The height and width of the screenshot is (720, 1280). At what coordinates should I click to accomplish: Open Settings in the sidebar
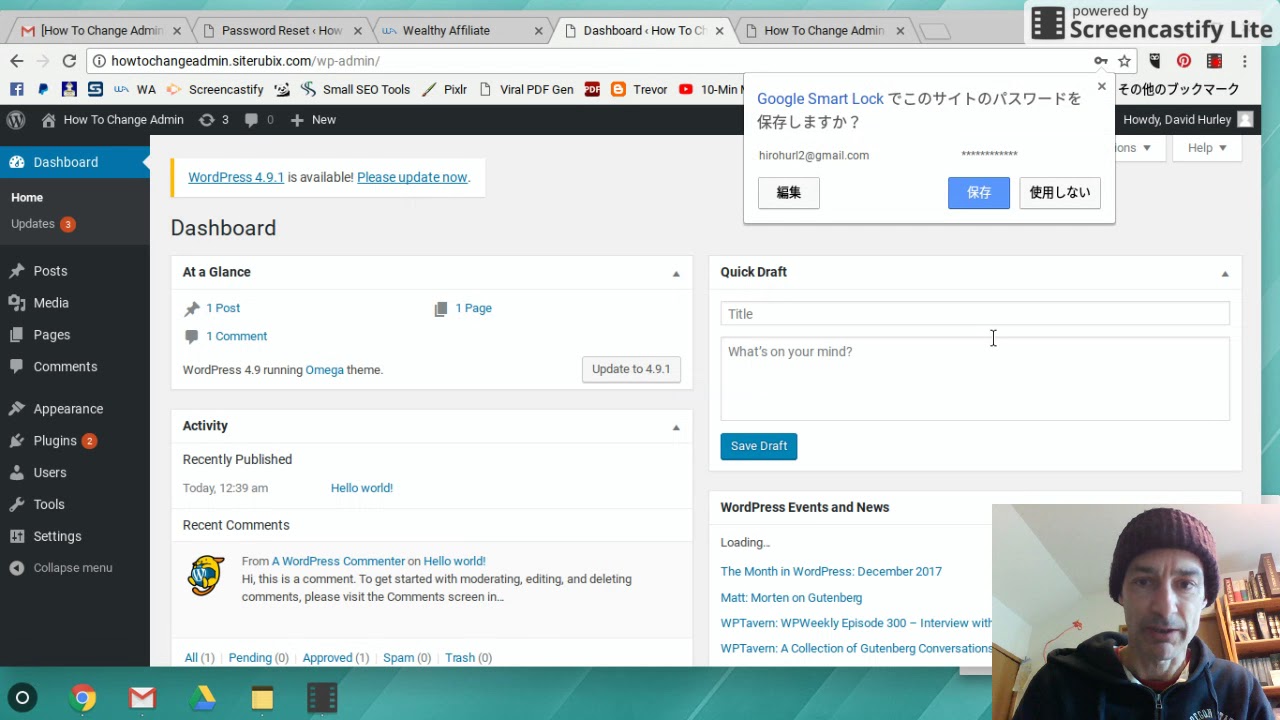pyautogui.click(x=57, y=536)
